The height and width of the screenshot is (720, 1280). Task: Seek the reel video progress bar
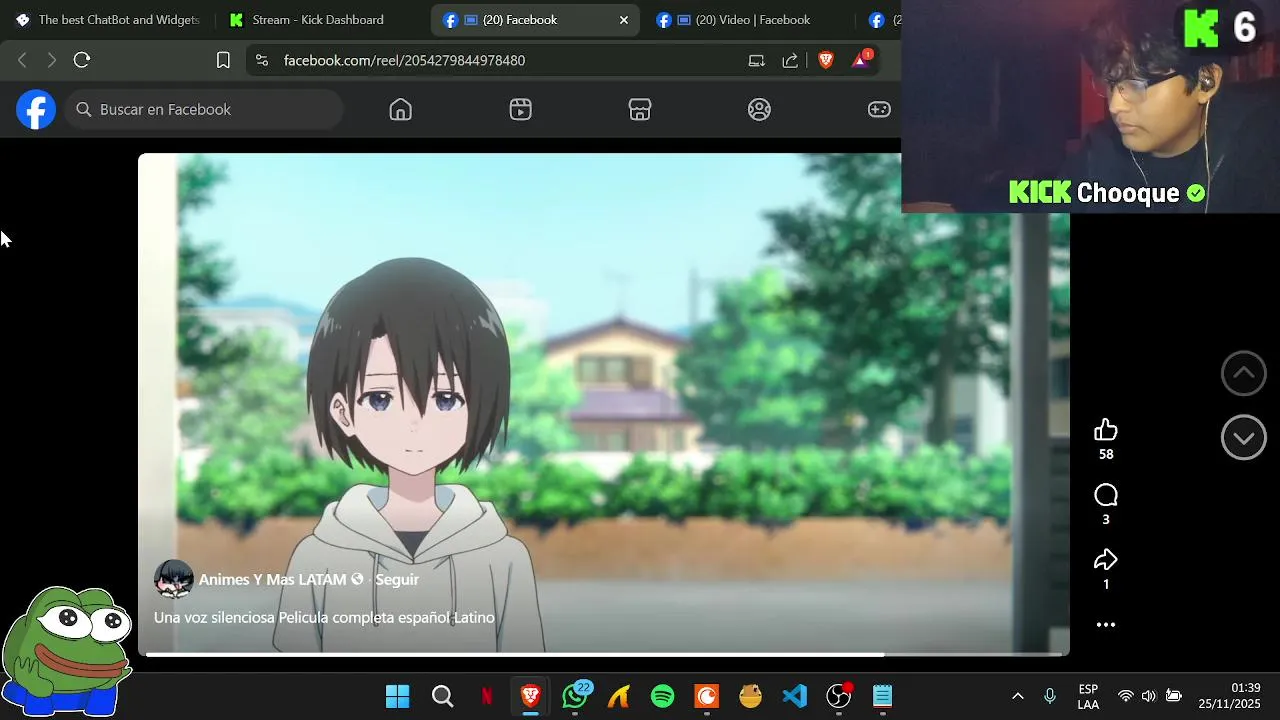pos(604,655)
